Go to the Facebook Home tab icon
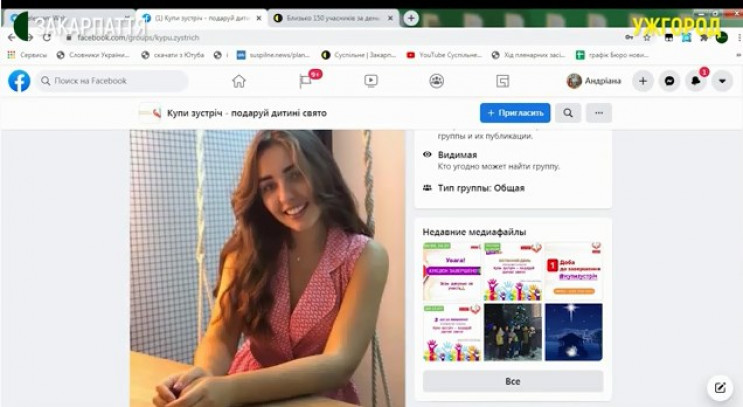 coord(239,81)
